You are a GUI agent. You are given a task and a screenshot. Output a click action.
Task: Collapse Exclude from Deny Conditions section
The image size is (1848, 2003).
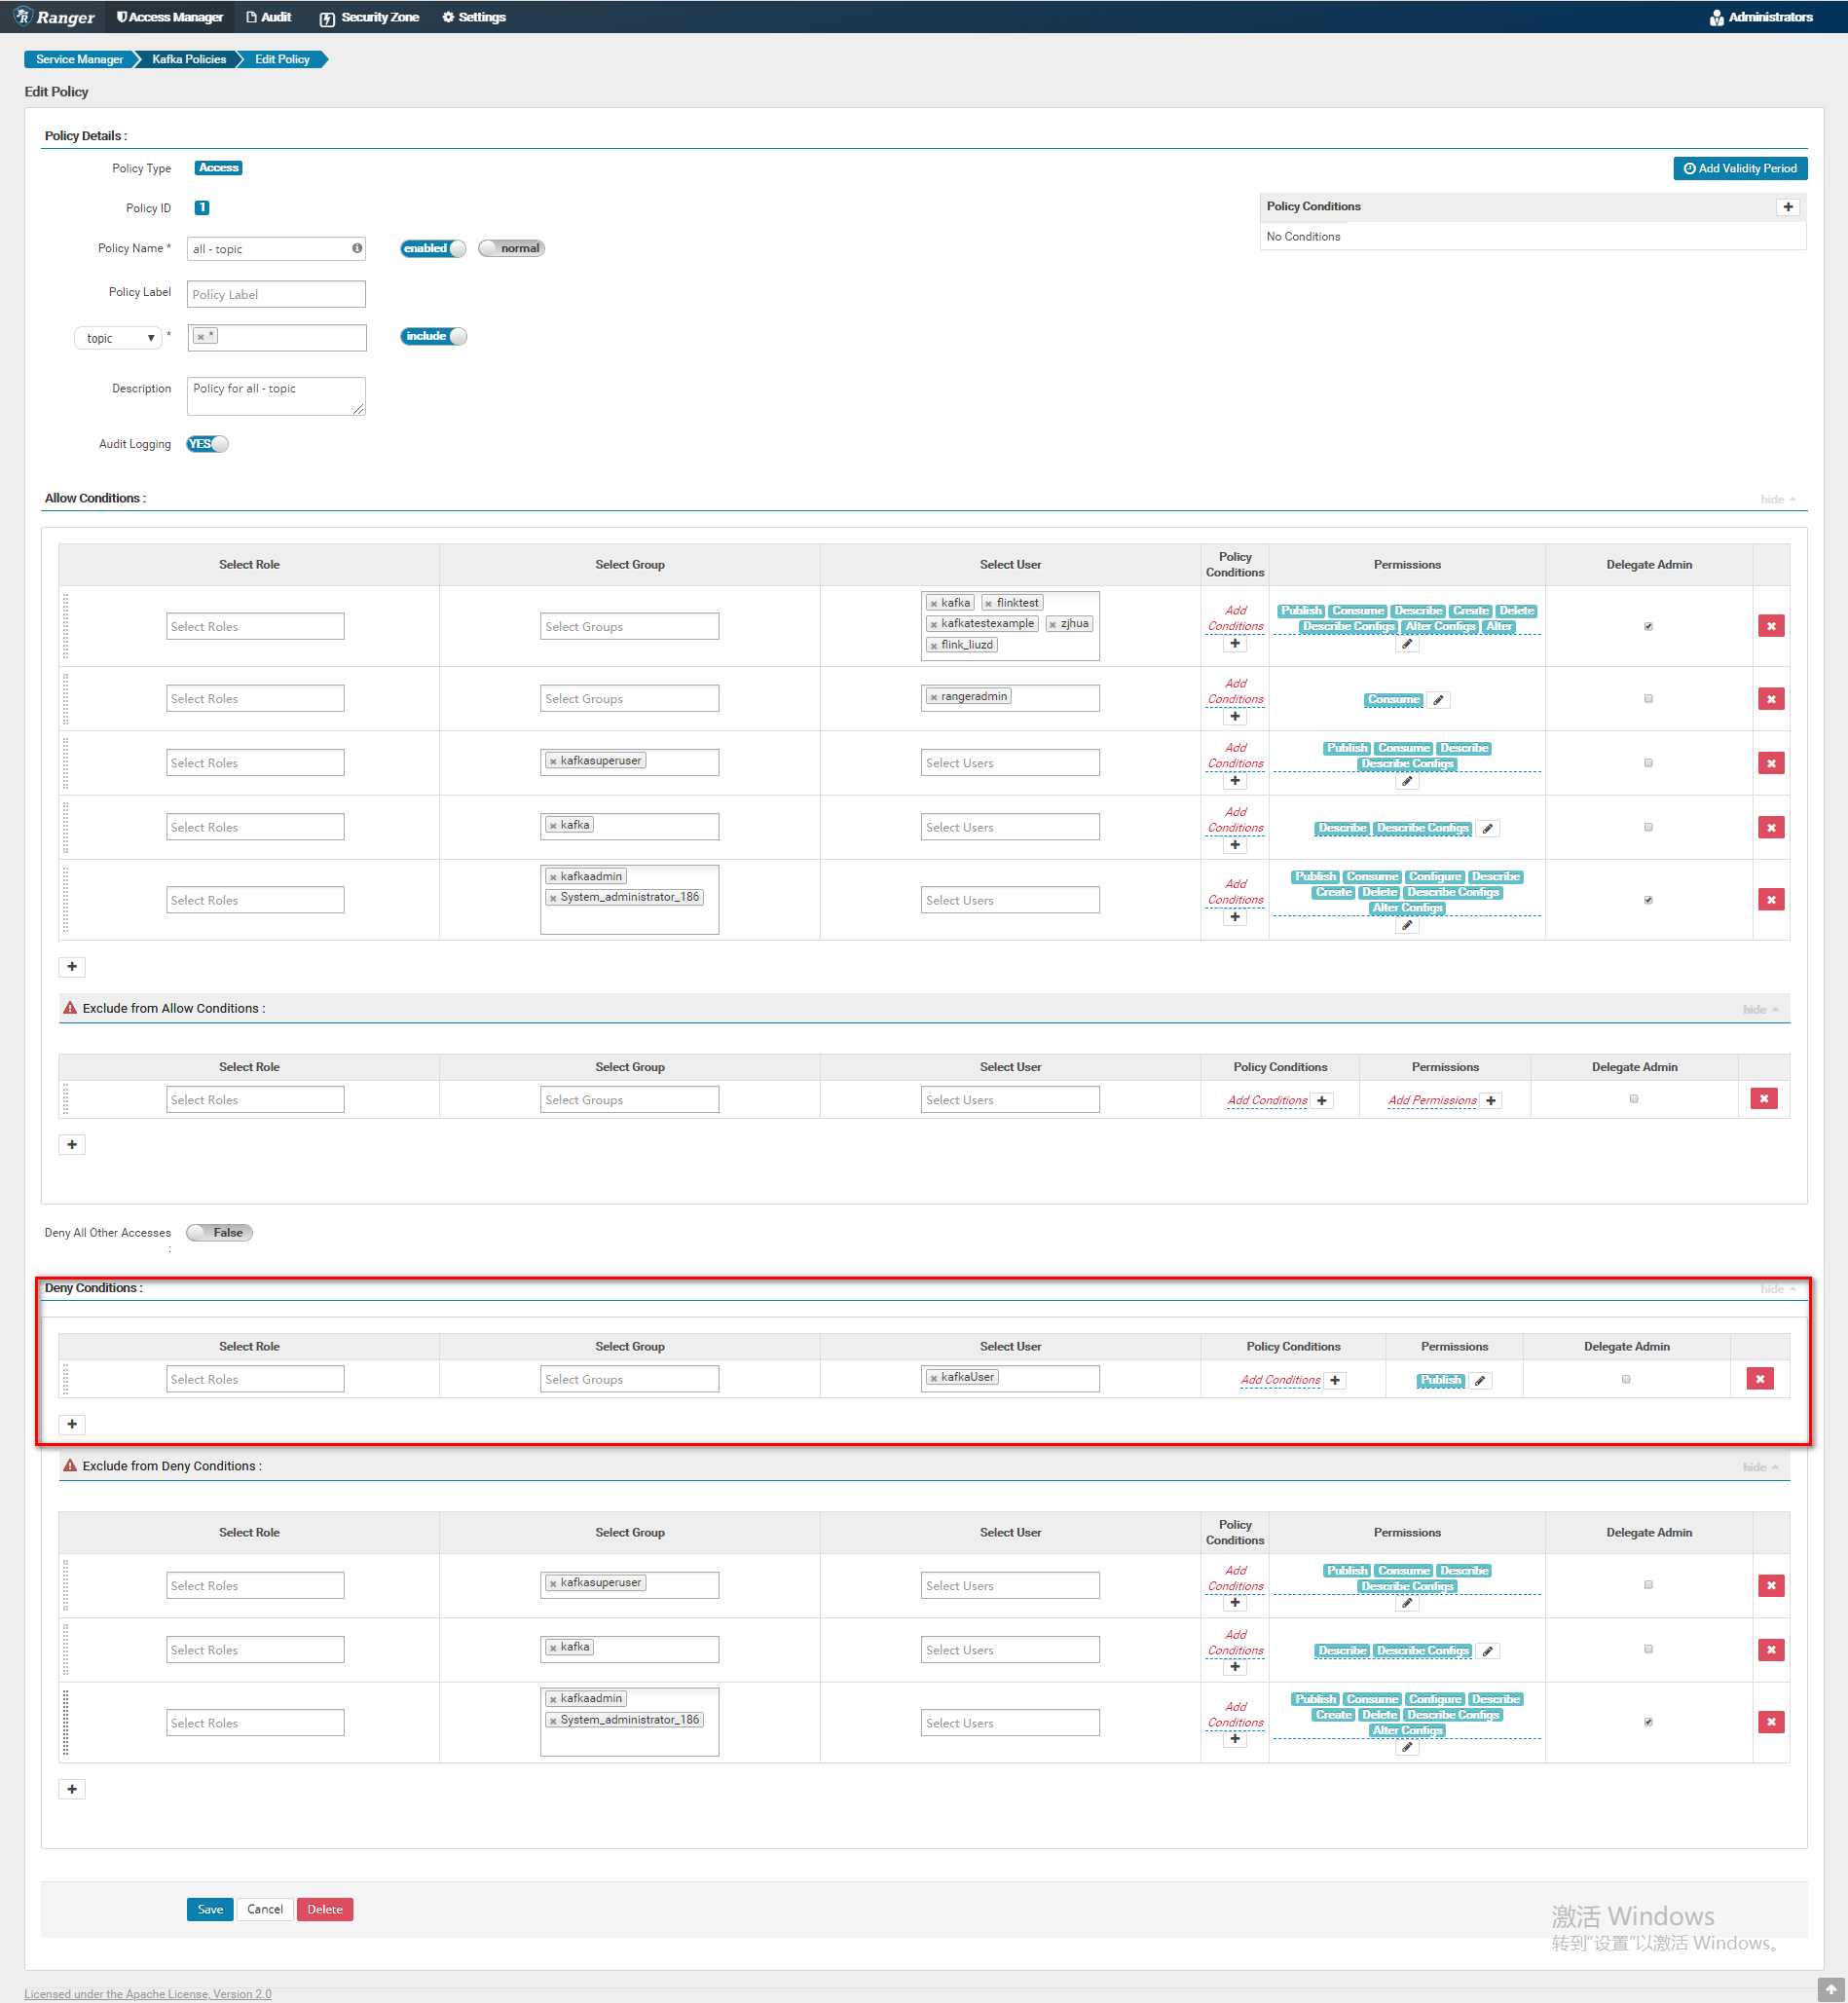pos(1760,1467)
